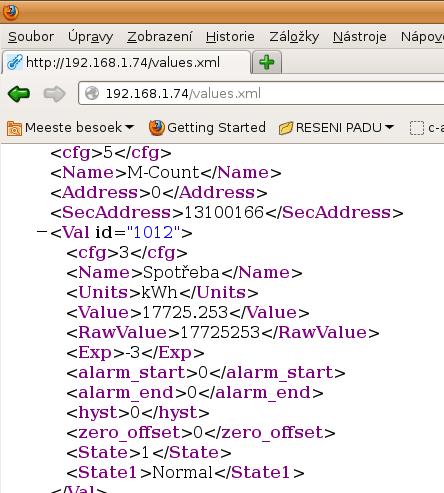Viewport: 444px width, 493px height.
Task: Click the State1 Normal text
Action: (x=183, y=472)
